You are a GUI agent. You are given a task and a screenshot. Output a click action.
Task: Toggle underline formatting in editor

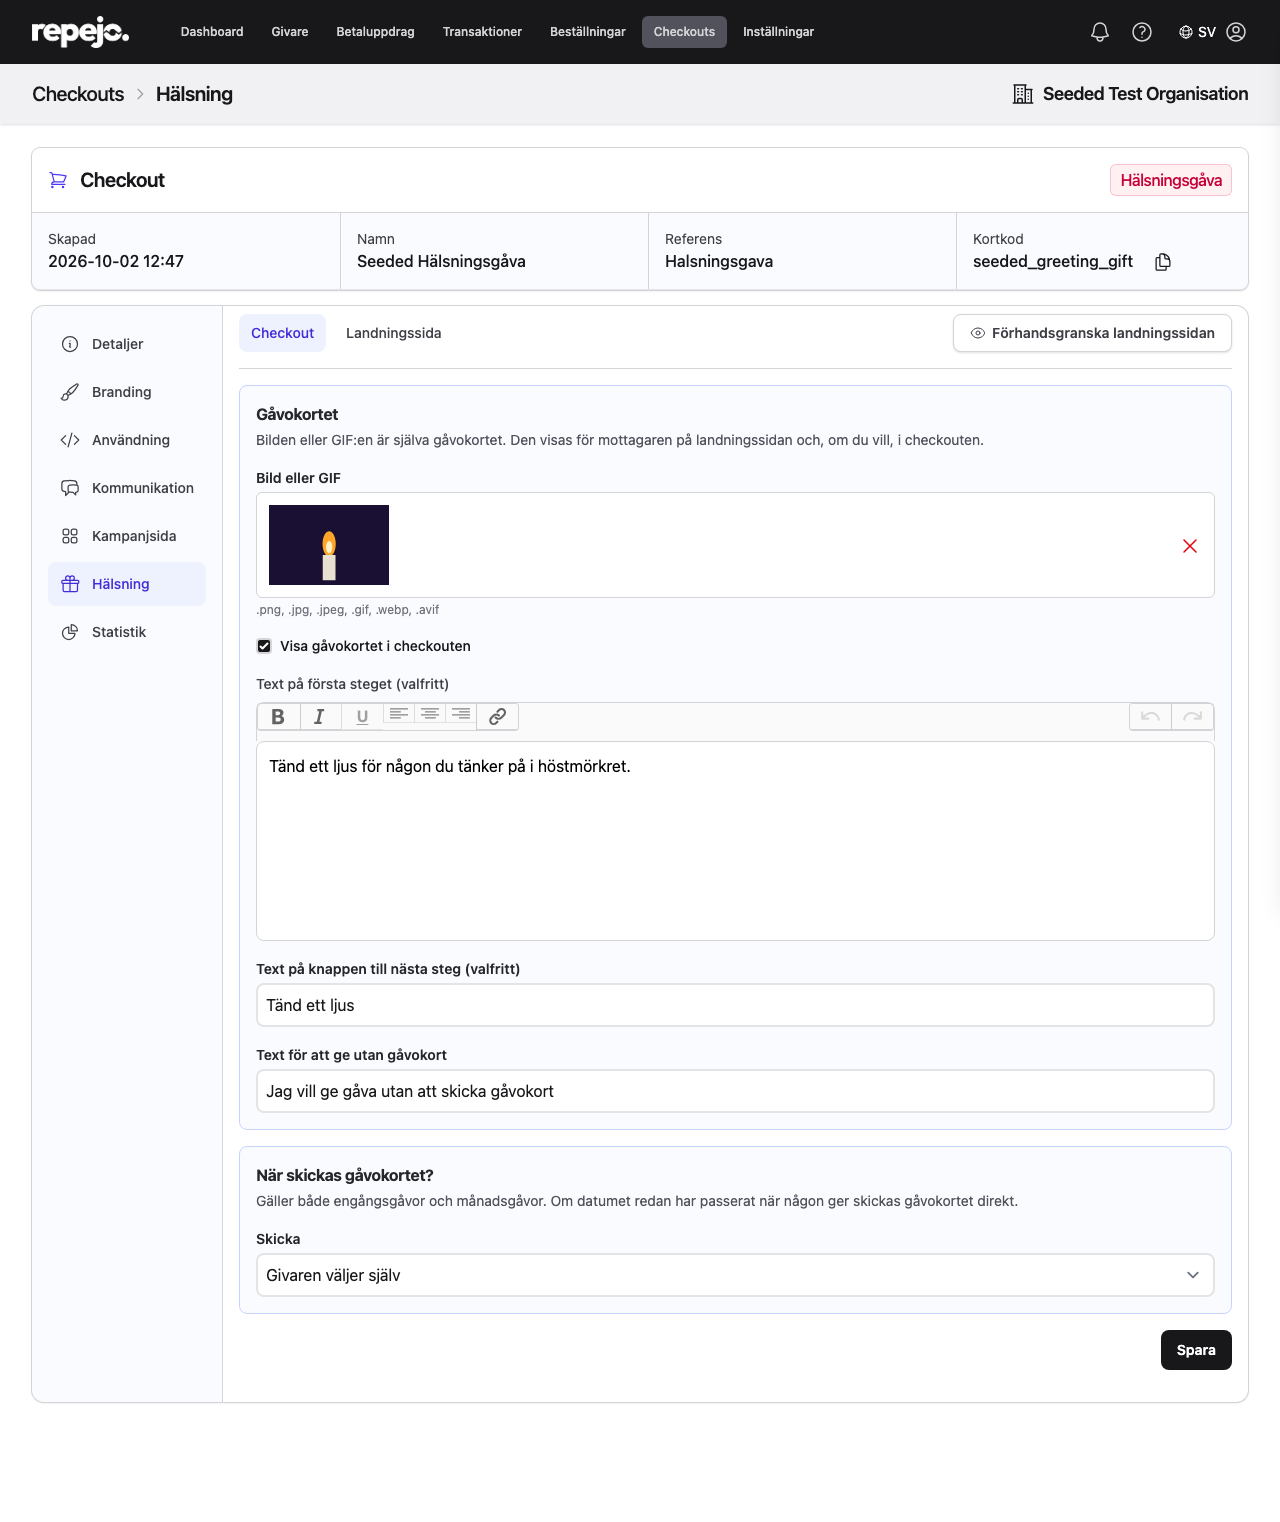[x=362, y=717]
